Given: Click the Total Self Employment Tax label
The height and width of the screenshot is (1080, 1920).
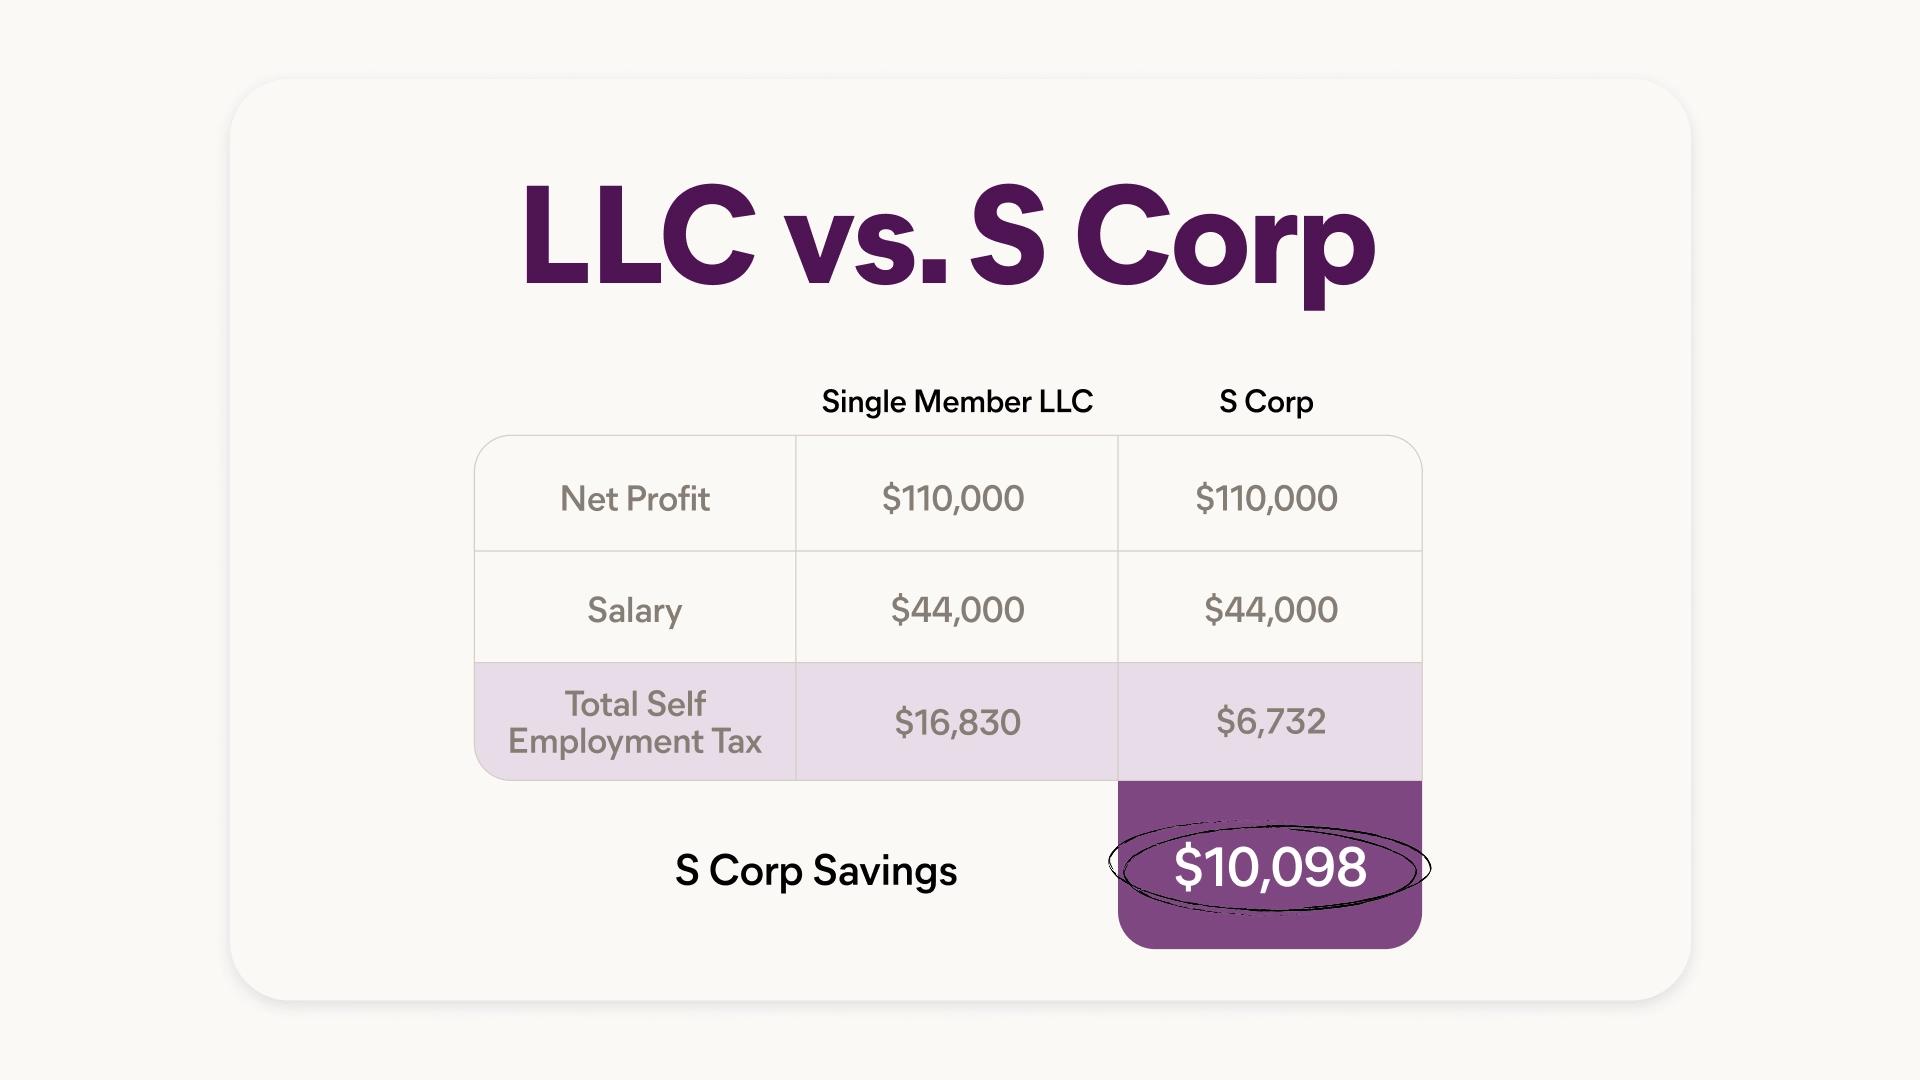Looking at the screenshot, I should 635,722.
